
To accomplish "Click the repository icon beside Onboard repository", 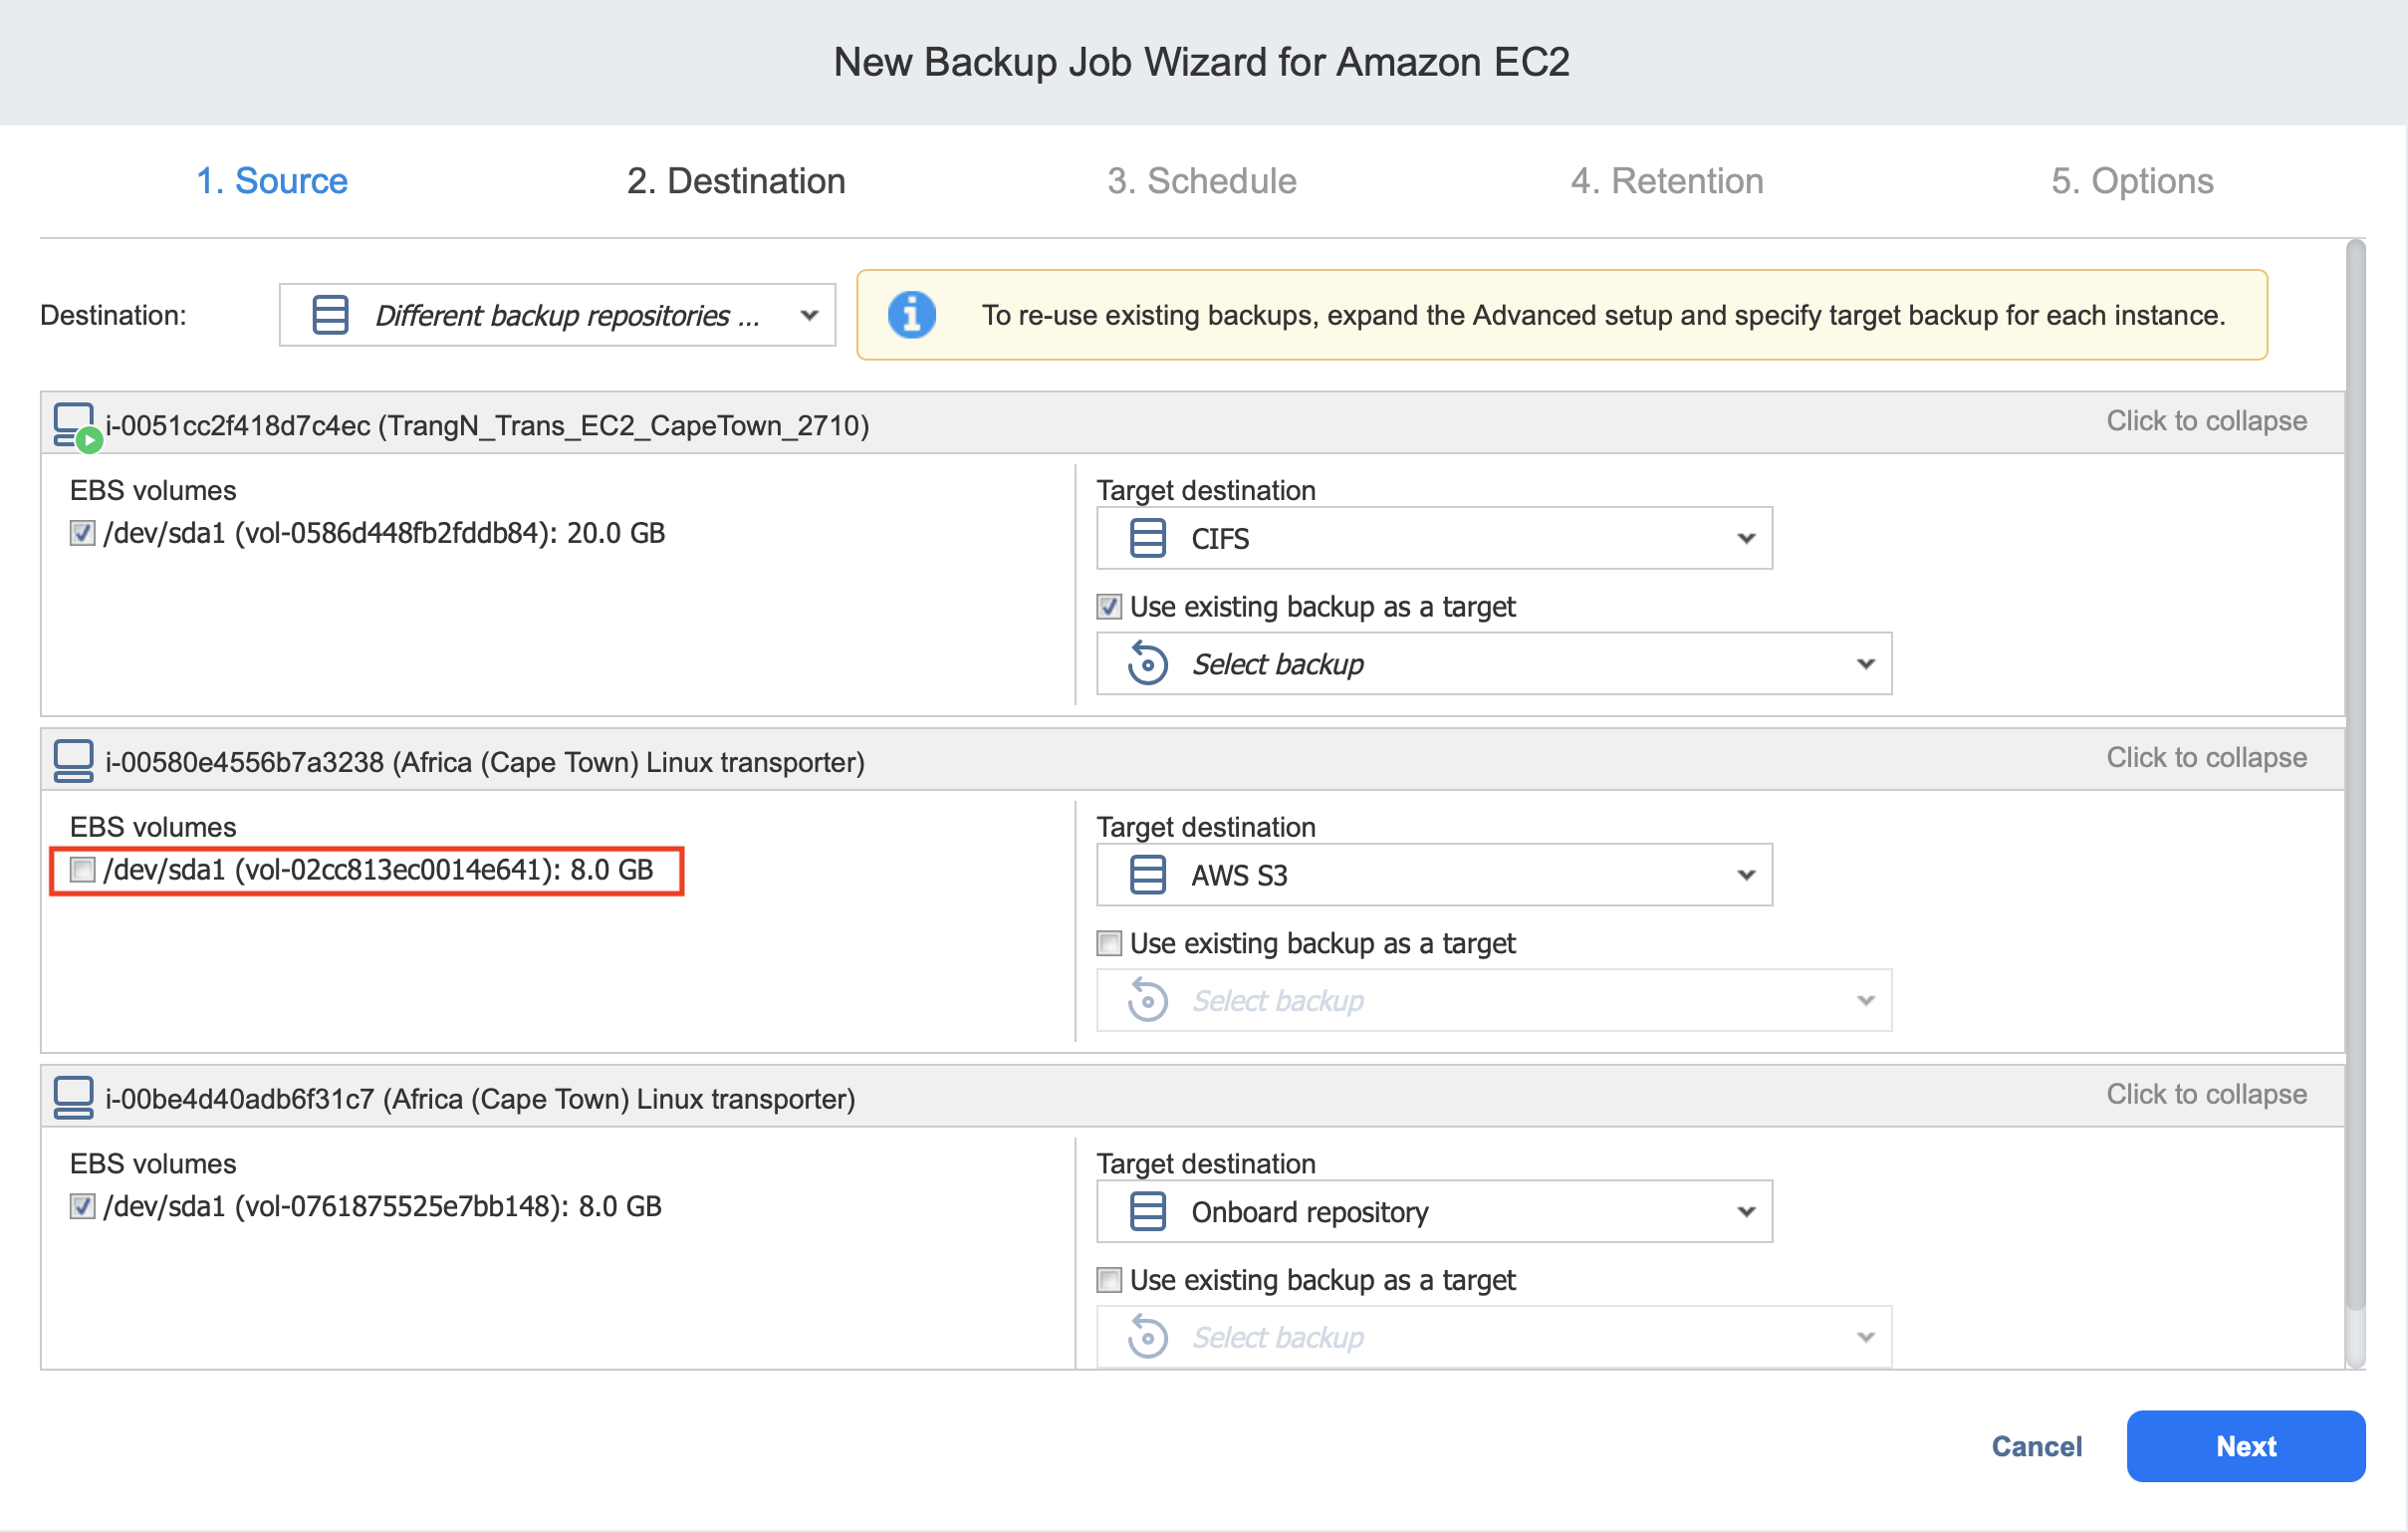I will [x=1147, y=1212].
